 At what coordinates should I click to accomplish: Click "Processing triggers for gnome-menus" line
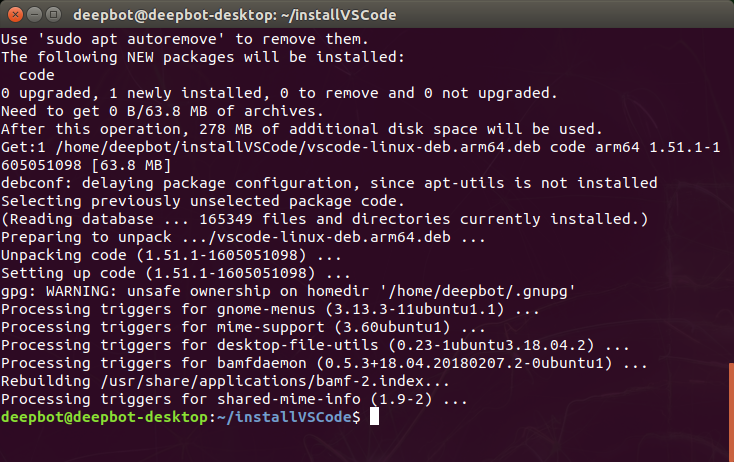coord(271,309)
